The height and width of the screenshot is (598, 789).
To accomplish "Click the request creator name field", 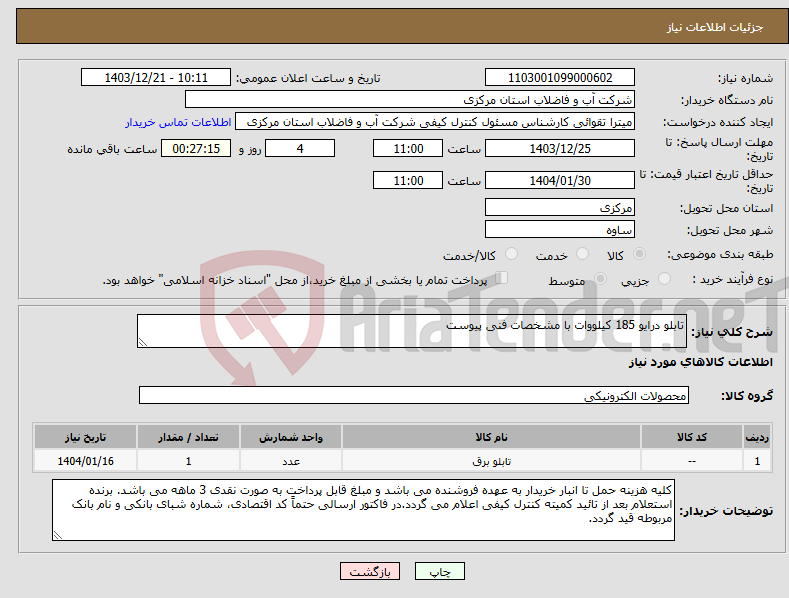I will [x=435, y=122].
